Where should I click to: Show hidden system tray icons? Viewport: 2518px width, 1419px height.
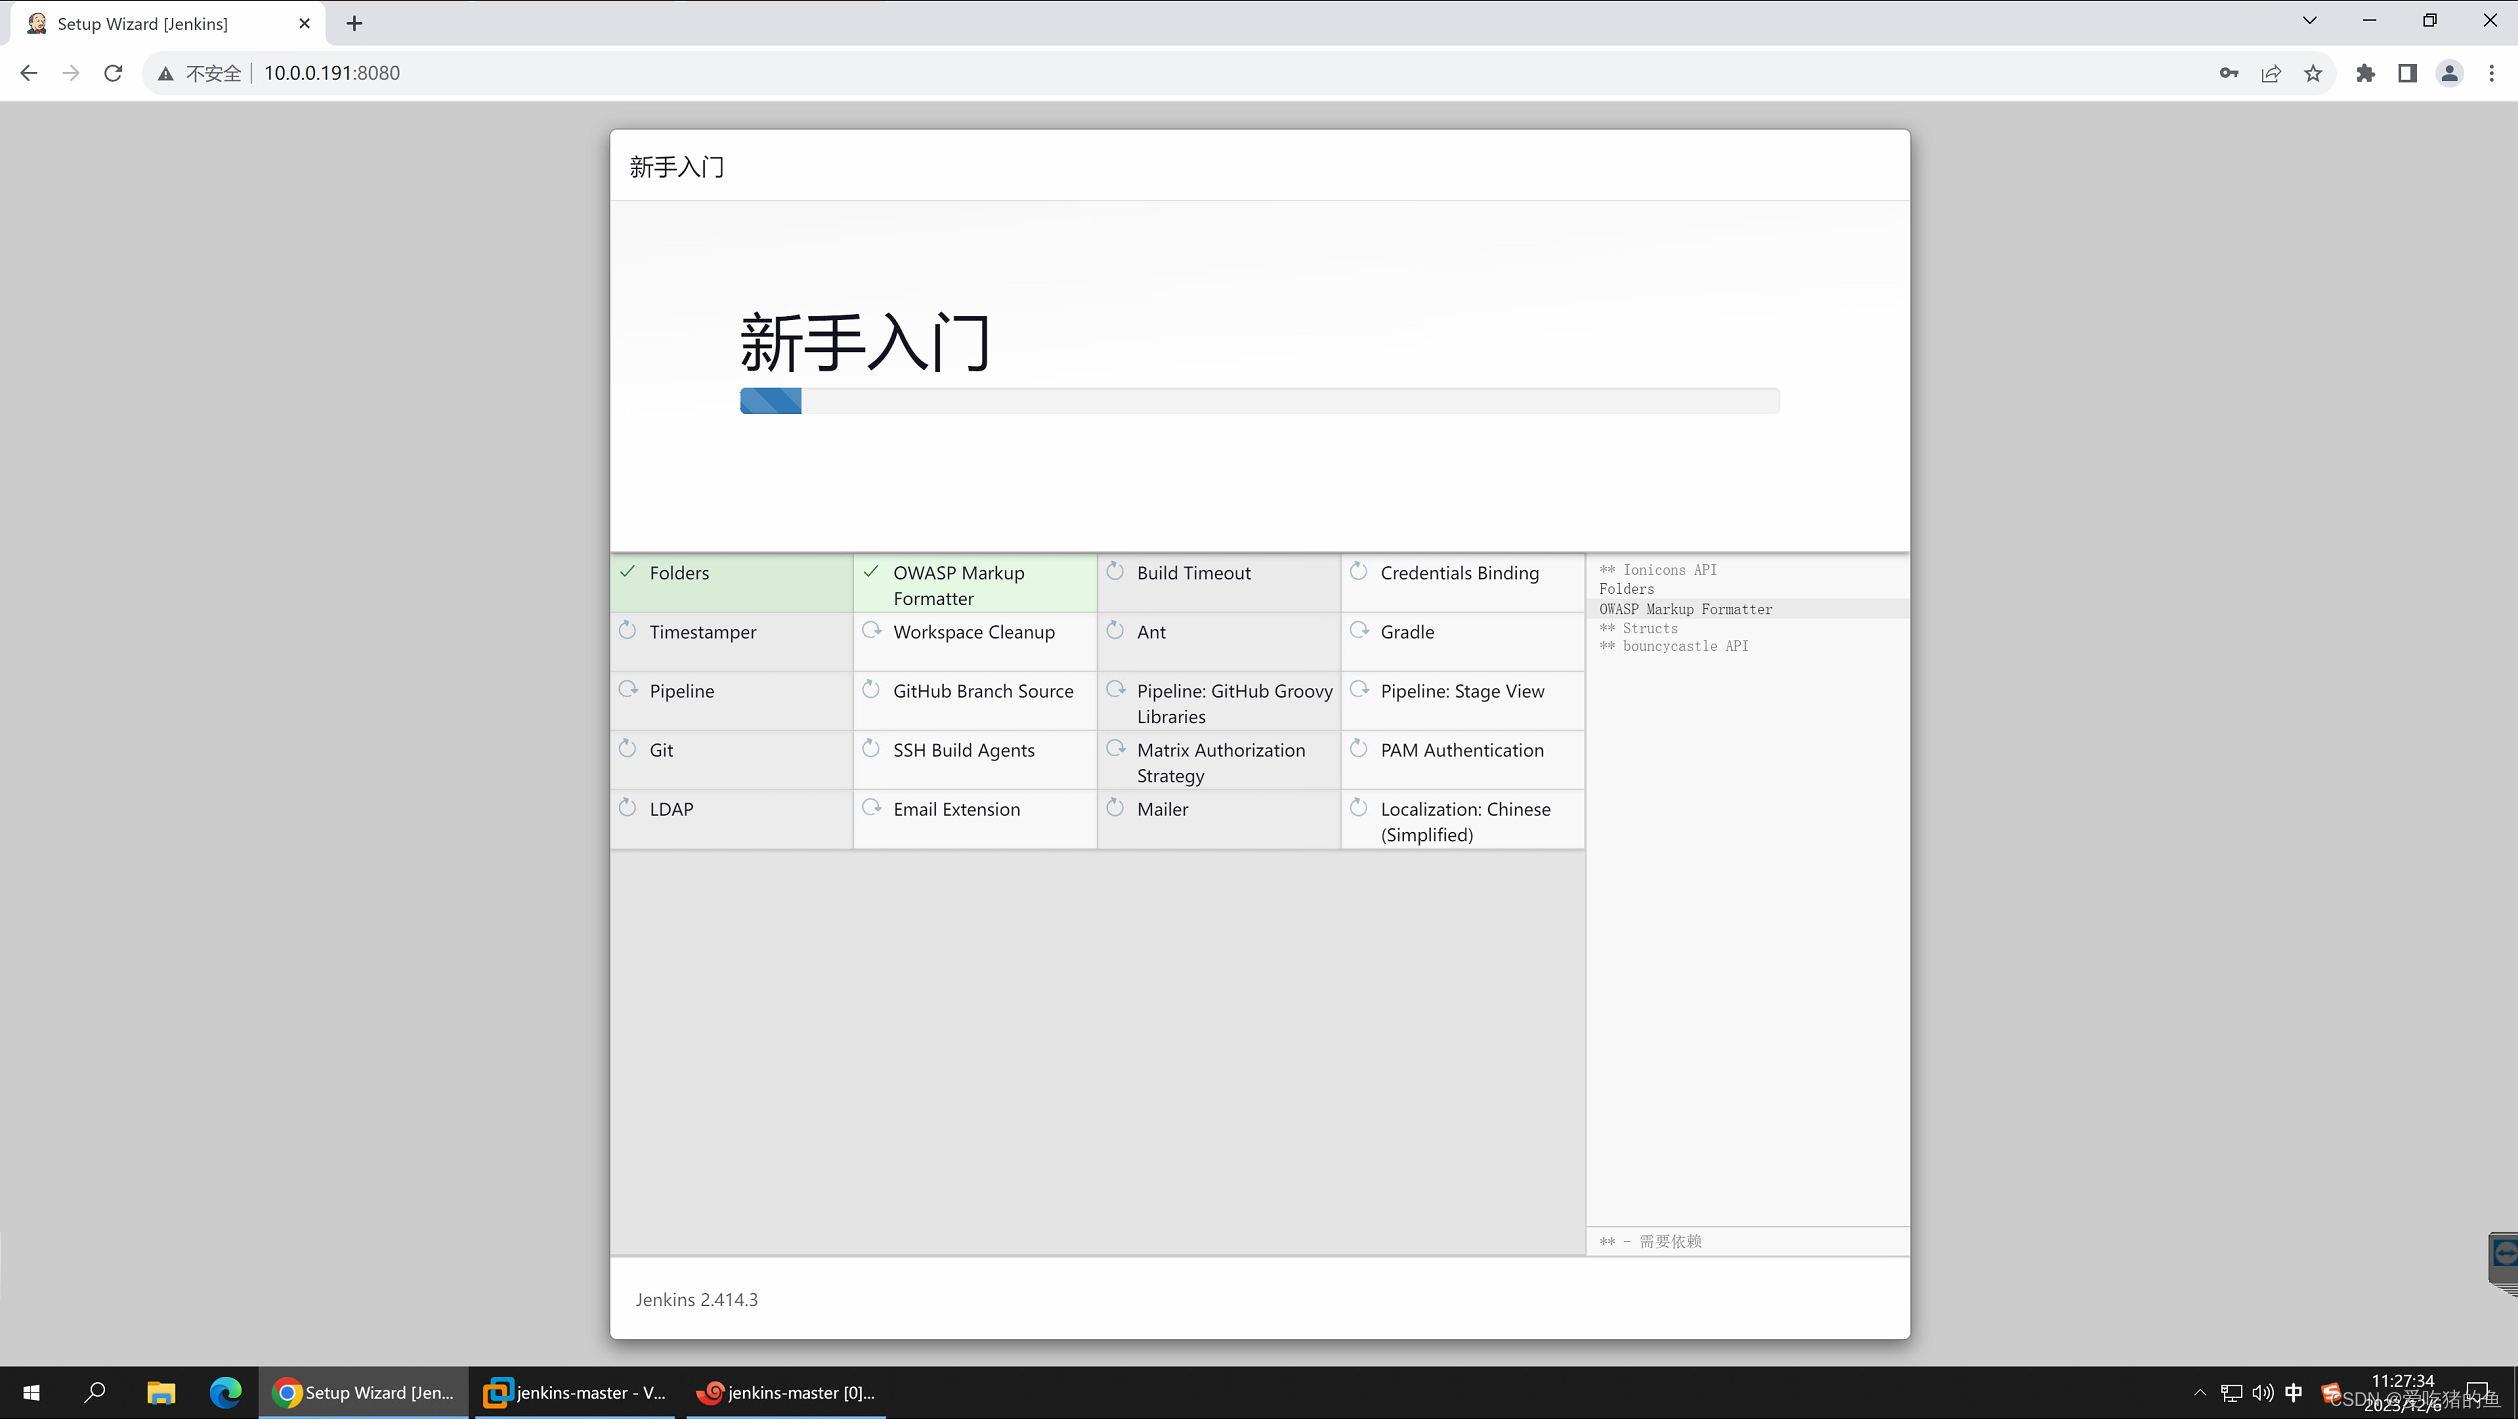coord(2200,1392)
